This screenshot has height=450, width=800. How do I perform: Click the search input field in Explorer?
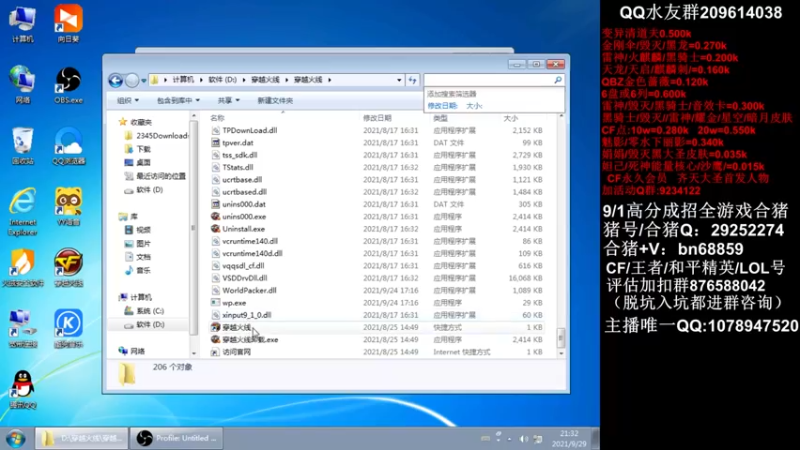point(489,80)
